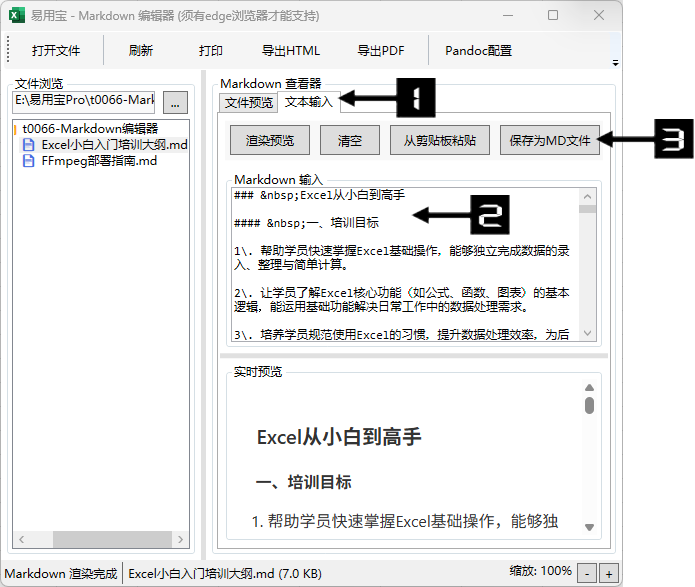Click '缩放: 100%' status label
The height and width of the screenshot is (587, 695).
[540, 571]
